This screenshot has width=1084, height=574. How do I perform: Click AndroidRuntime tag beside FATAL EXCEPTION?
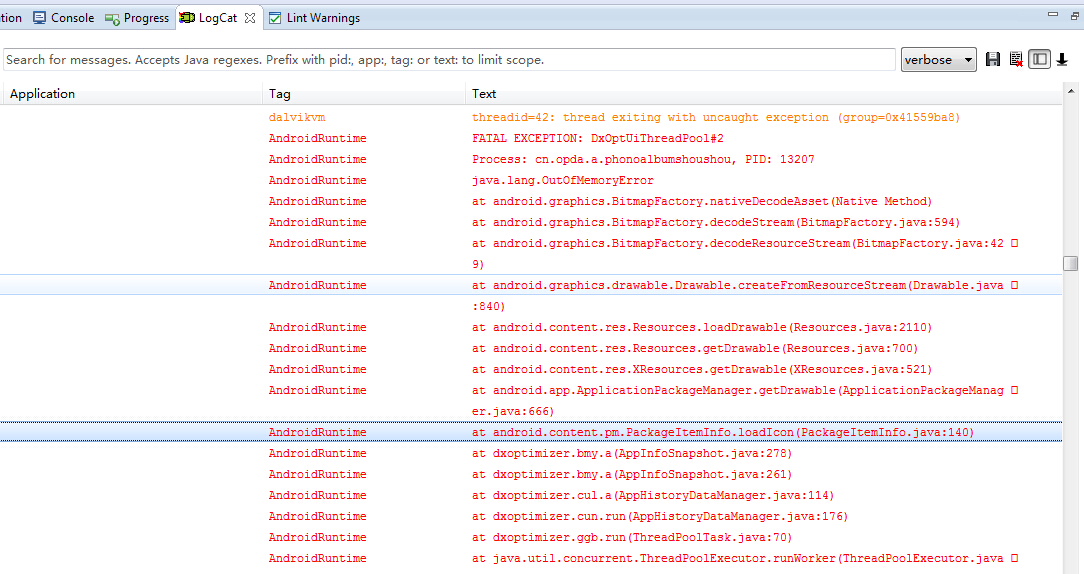point(317,138)
